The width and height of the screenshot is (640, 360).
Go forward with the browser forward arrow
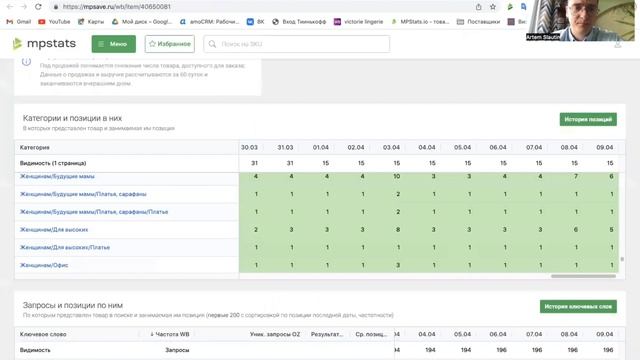(x=24, y=7)
